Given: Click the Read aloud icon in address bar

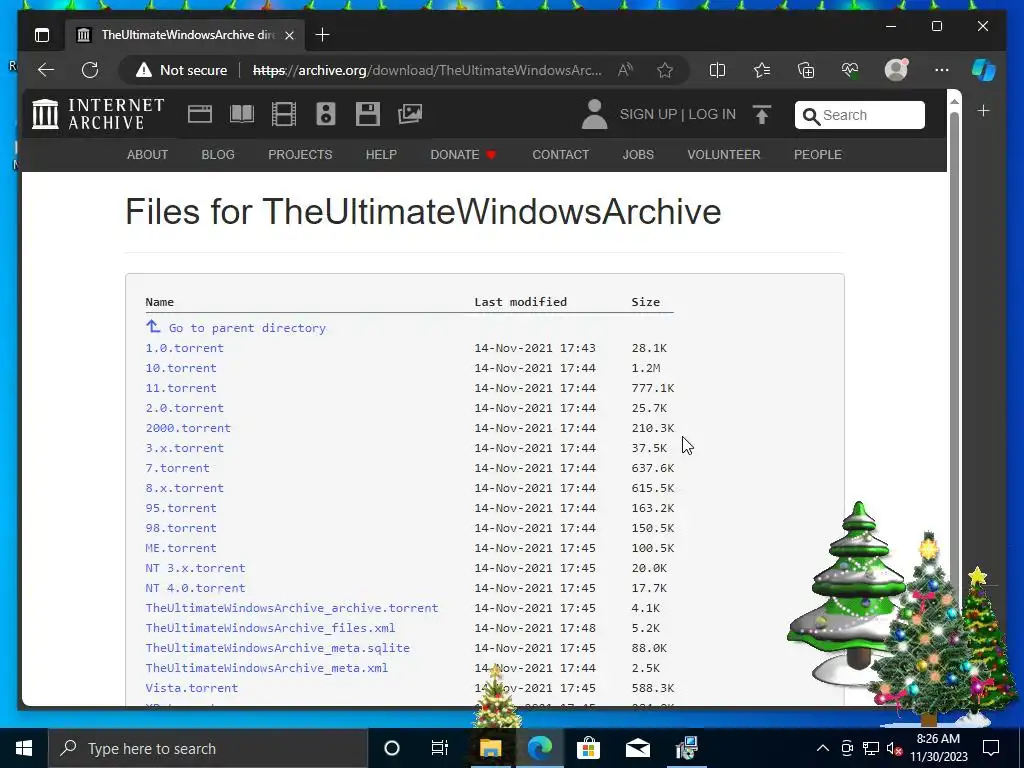Looking at the screenshot, I should 625,70.
